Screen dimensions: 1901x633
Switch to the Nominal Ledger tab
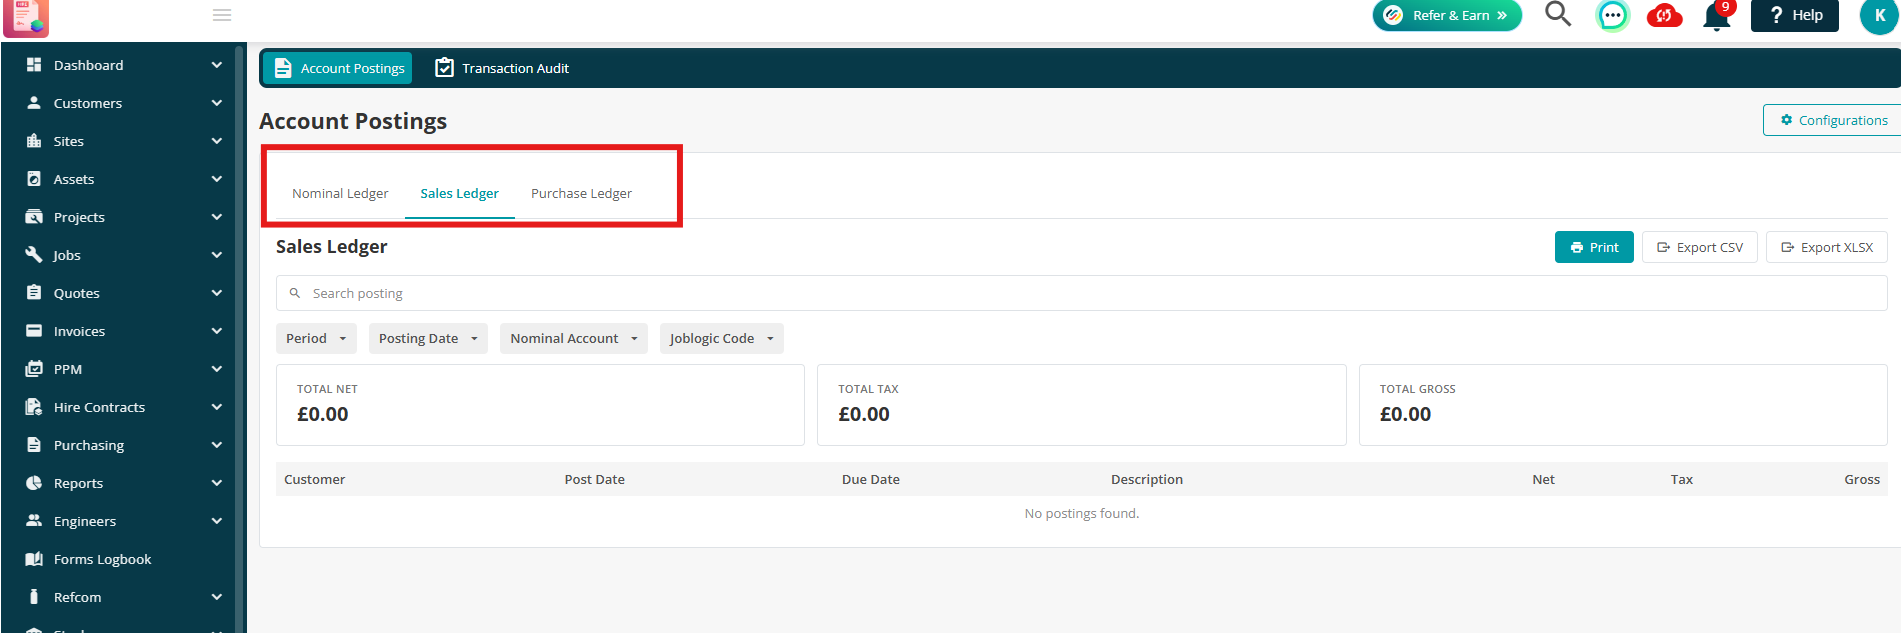[x=340, y=193]
